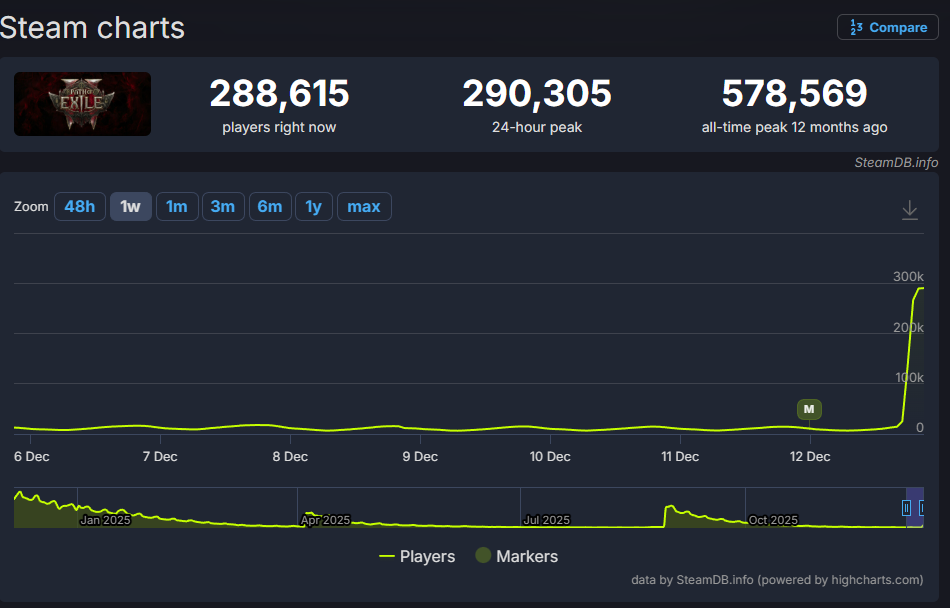Grab the left navigator range handle
This screenshot has width=950, height=608.
click(x=906, y=507)
